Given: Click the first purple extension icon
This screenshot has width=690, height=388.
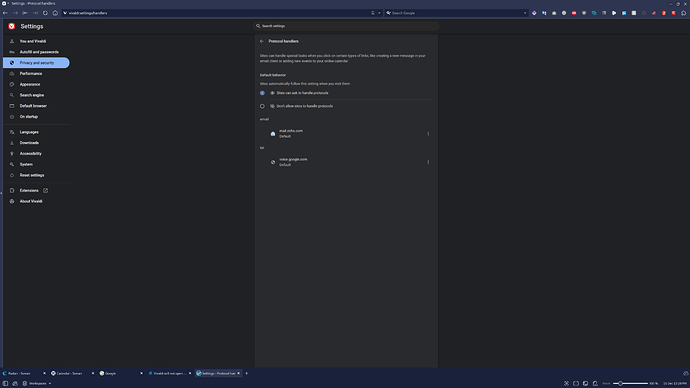Looking at the screenshot, I should [534, 13].
